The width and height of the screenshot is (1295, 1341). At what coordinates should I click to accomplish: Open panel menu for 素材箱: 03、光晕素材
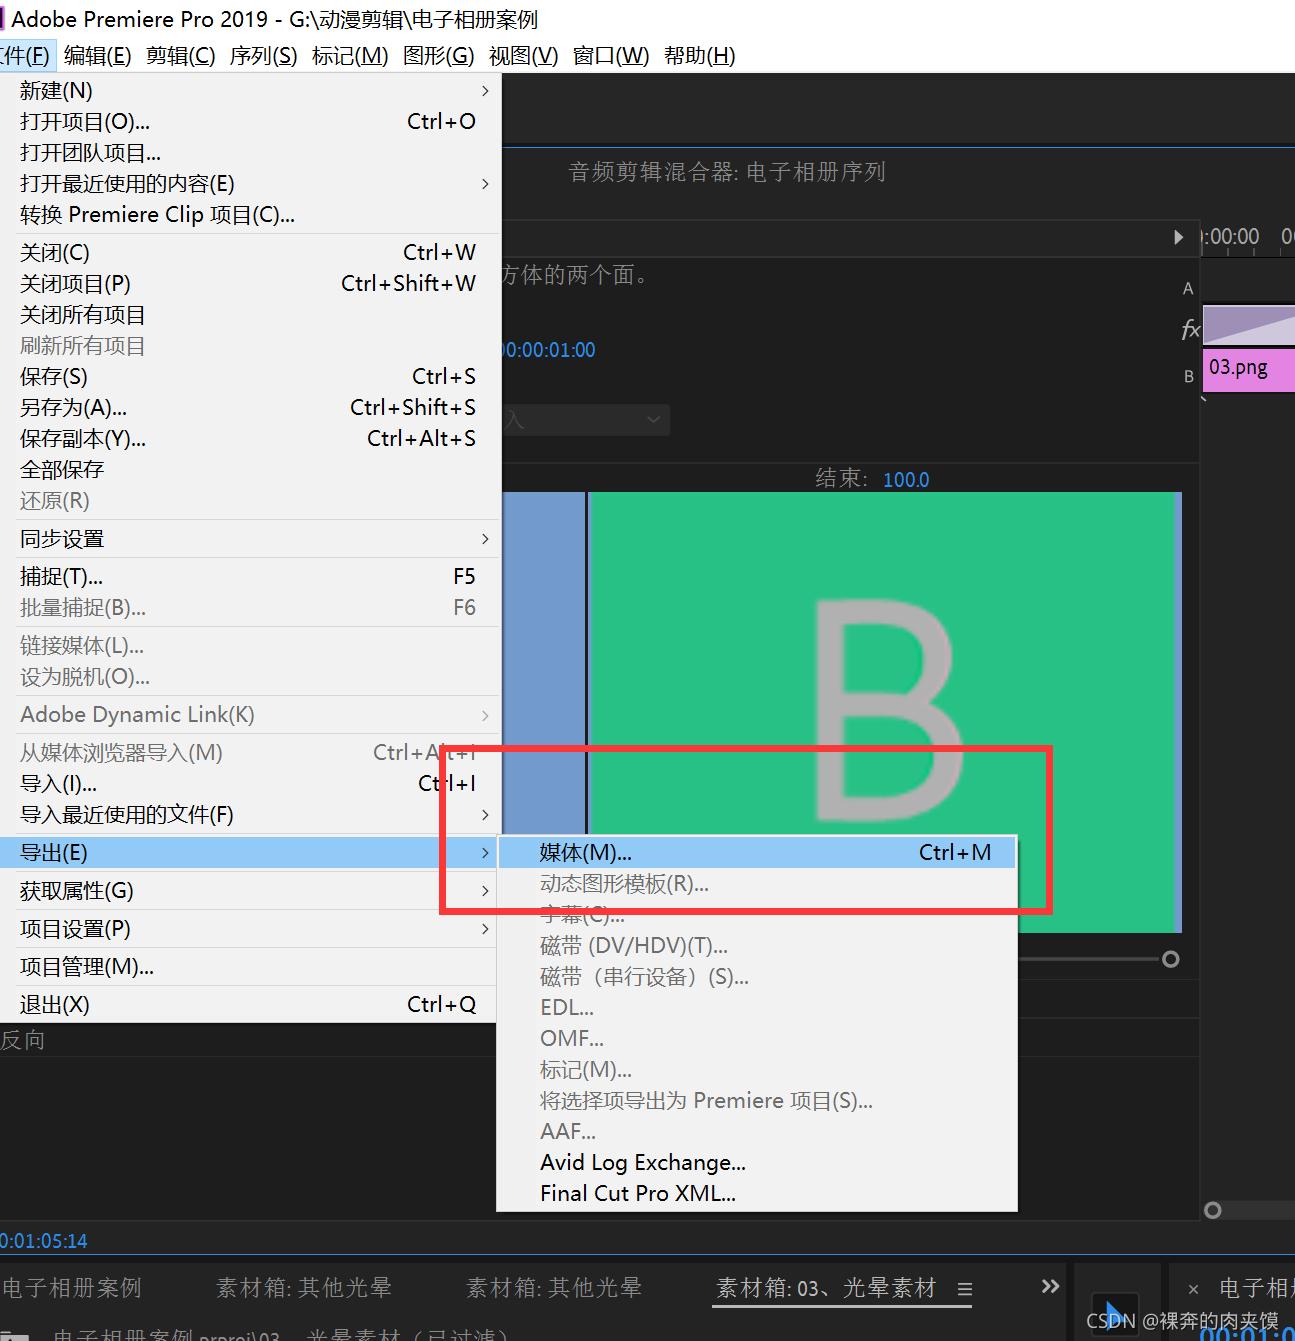coord(965,1289)
